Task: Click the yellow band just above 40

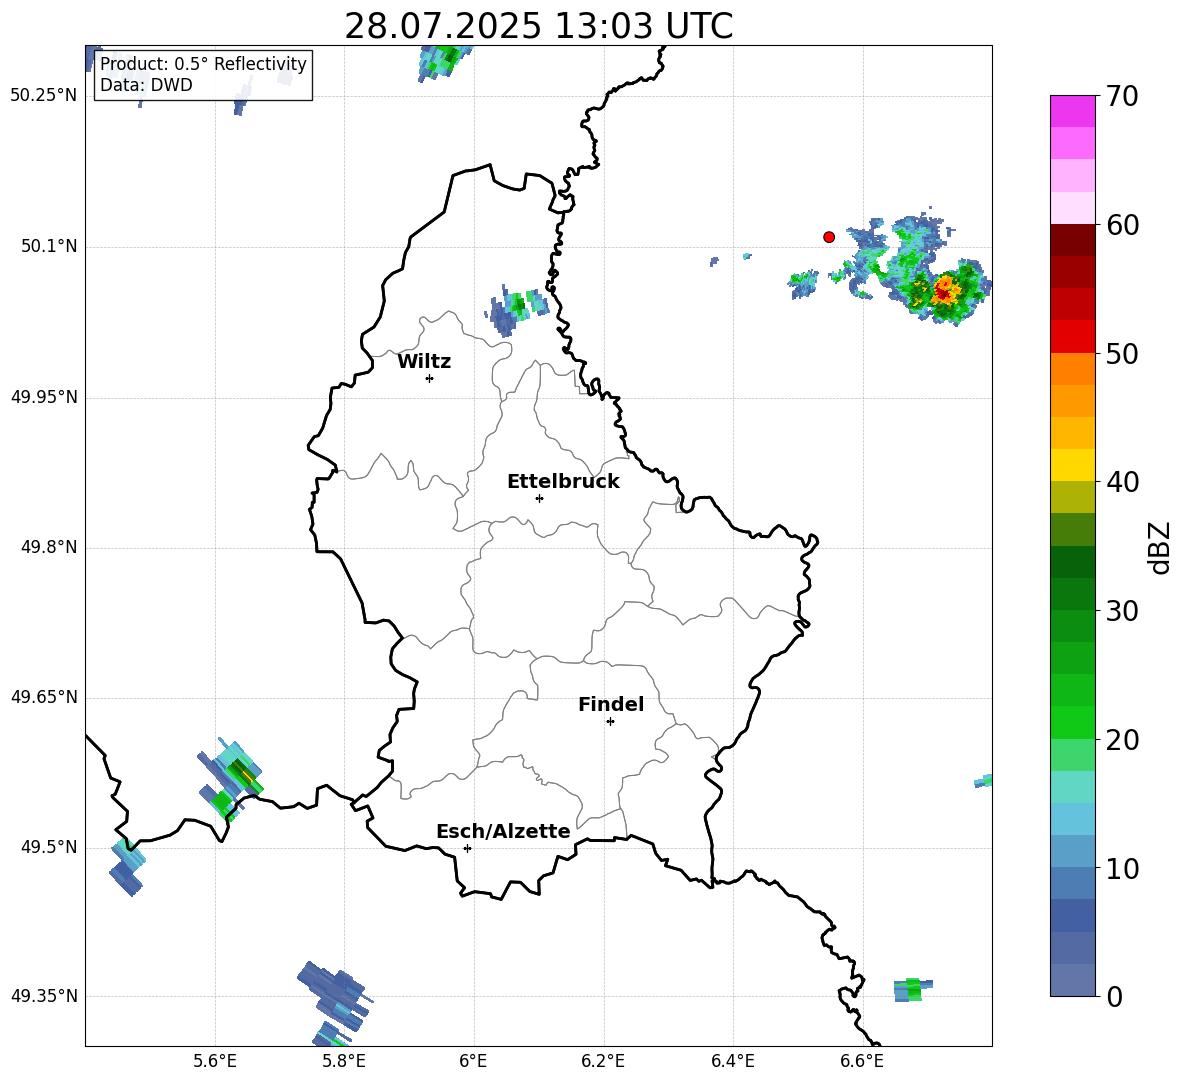Action: [x=1072, y=465]
